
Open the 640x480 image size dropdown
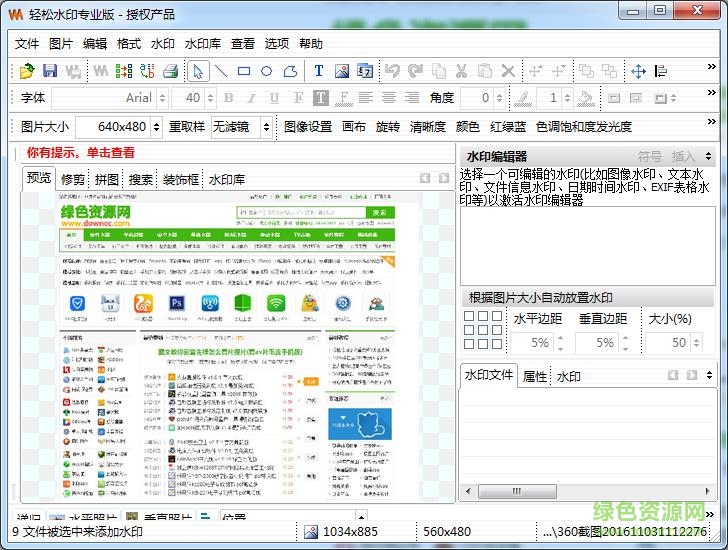[x=156, y=127]
